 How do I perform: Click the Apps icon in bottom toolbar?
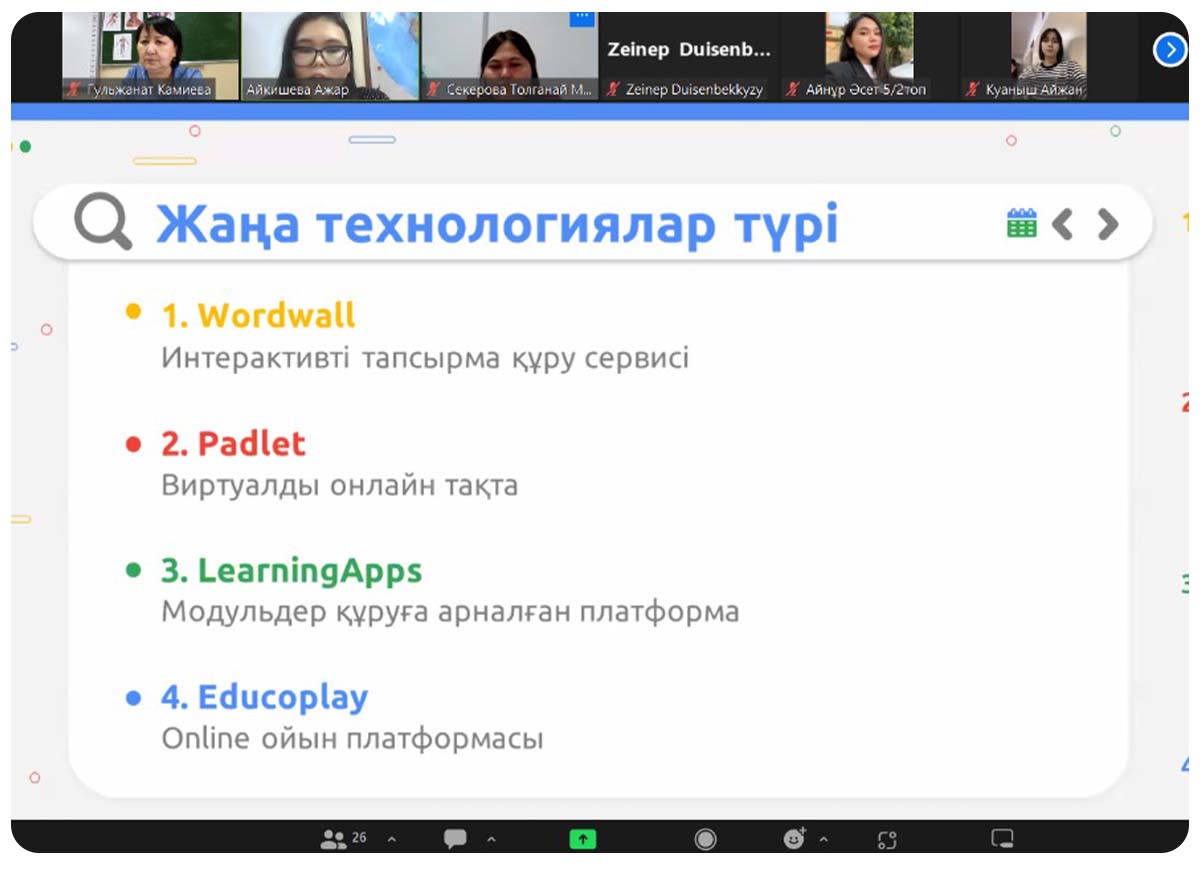pyautogui.click(x=887, y=839)
